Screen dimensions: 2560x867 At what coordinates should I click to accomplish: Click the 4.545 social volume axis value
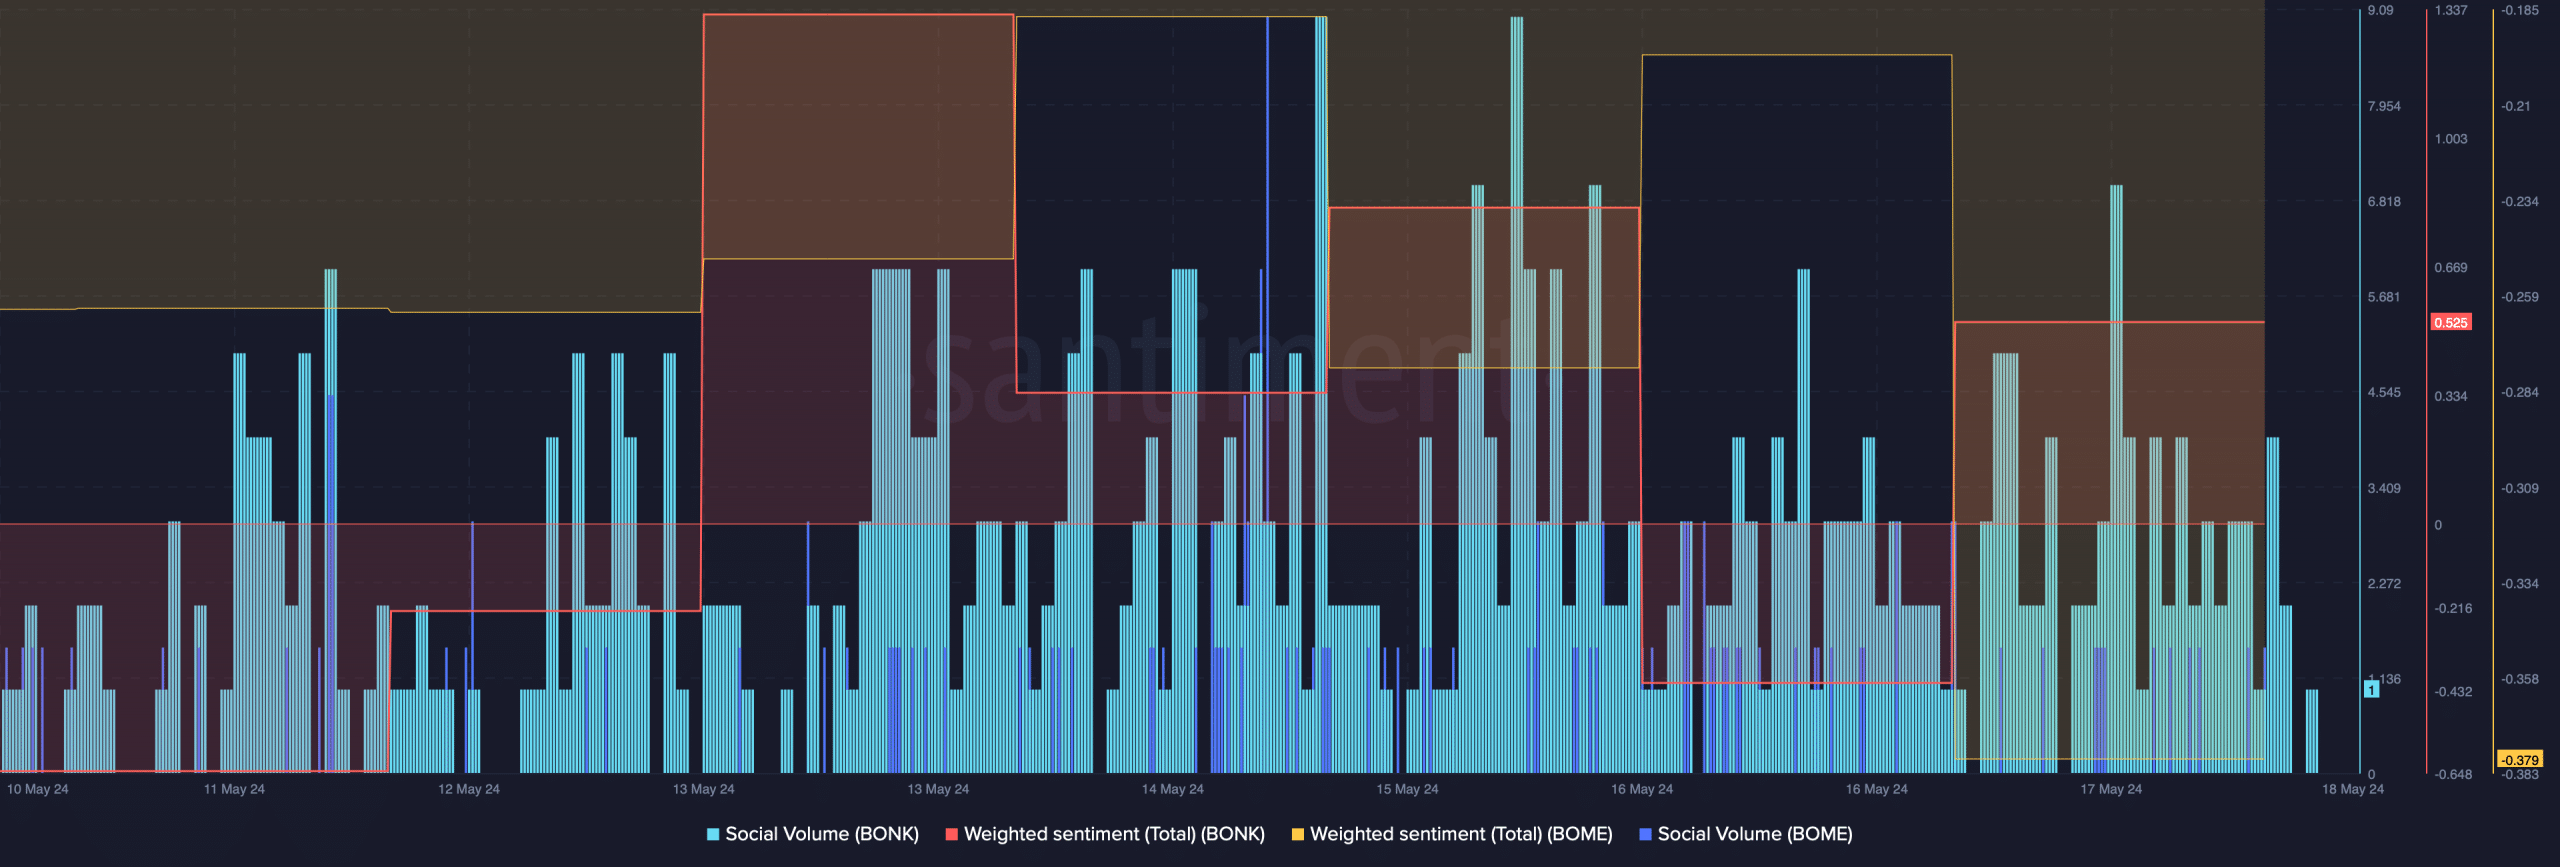click(2384, 392)
